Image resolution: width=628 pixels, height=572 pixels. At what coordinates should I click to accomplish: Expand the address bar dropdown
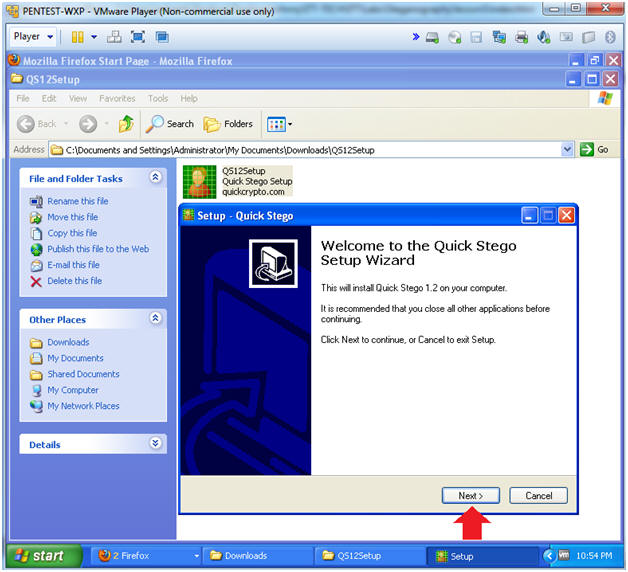(567, 150)
